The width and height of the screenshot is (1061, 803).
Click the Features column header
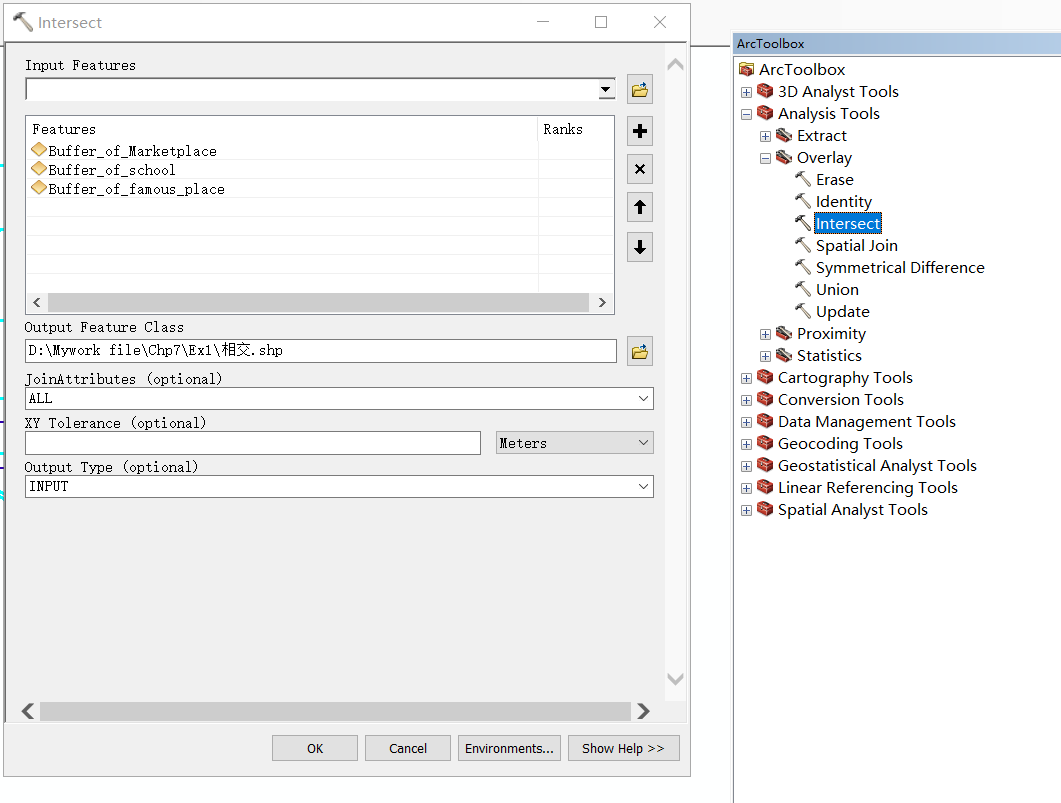tap(282, 129)
